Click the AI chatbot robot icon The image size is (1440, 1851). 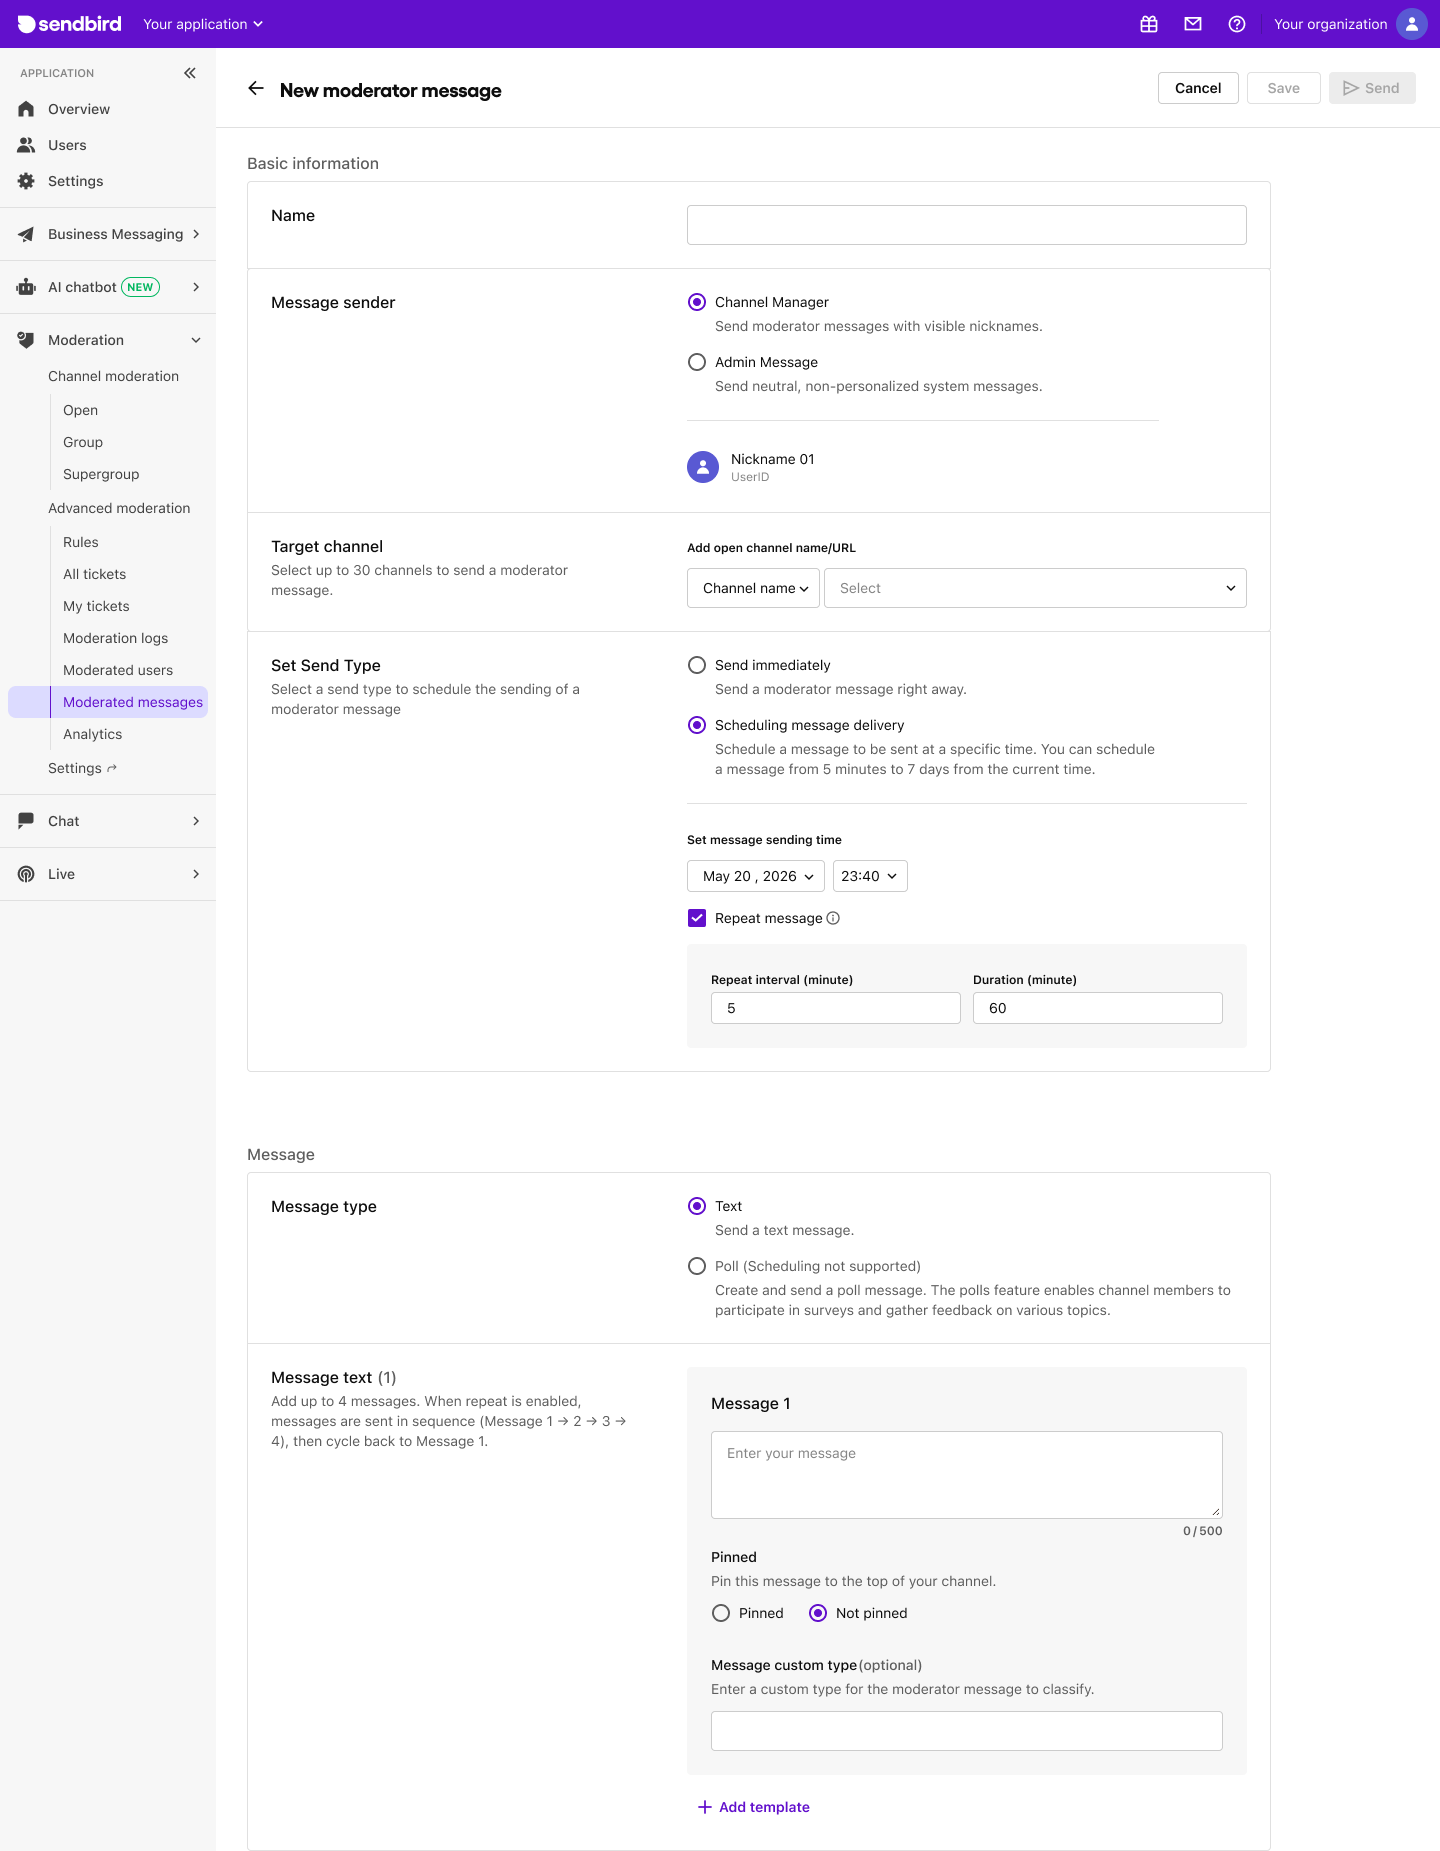pos(26,287)
